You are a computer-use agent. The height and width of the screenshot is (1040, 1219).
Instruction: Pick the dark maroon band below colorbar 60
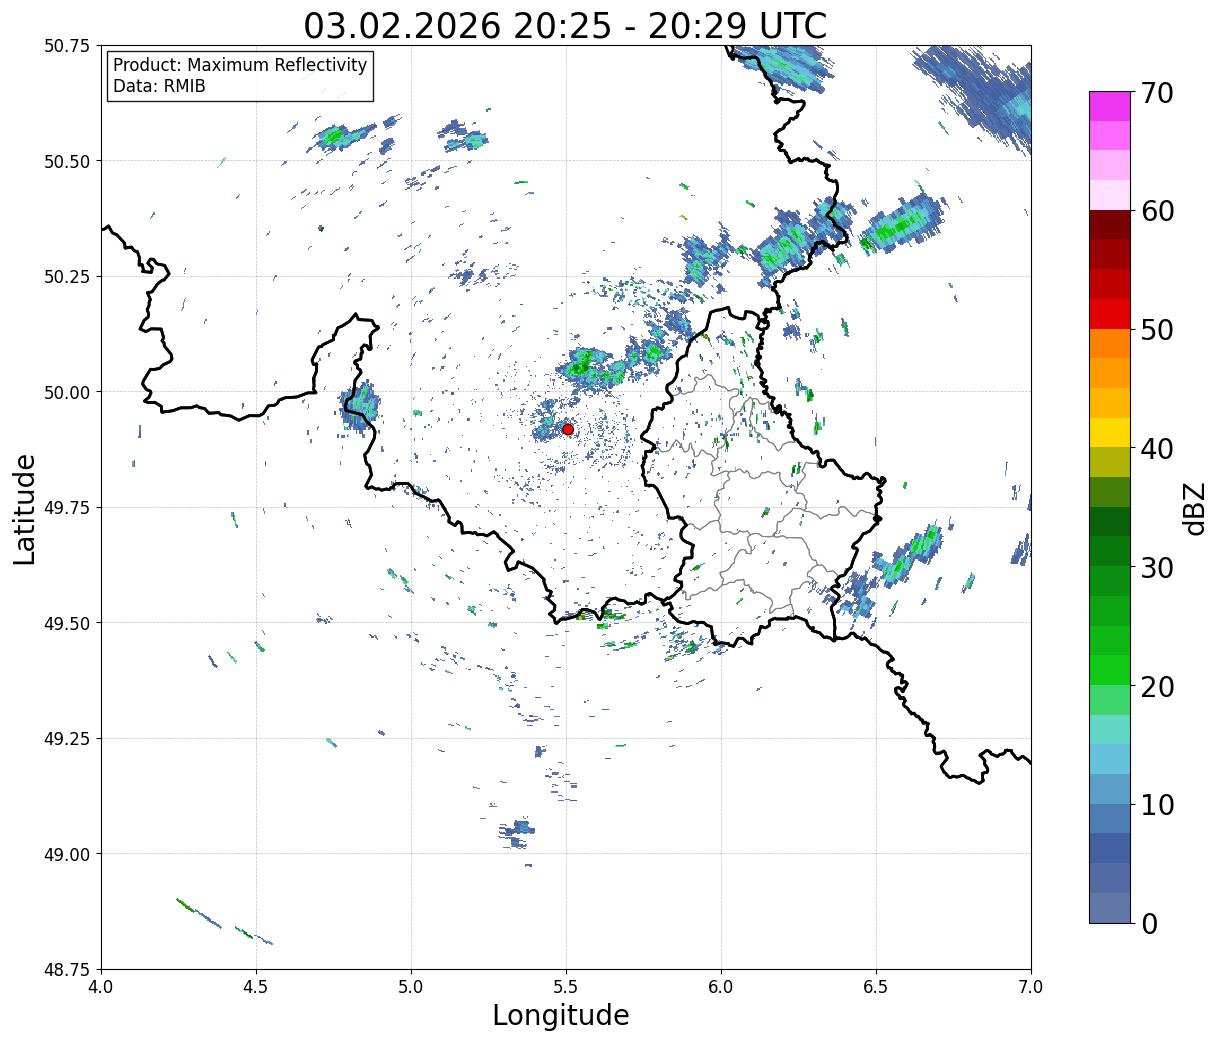pyautogui.click(x=1109, y=225)
